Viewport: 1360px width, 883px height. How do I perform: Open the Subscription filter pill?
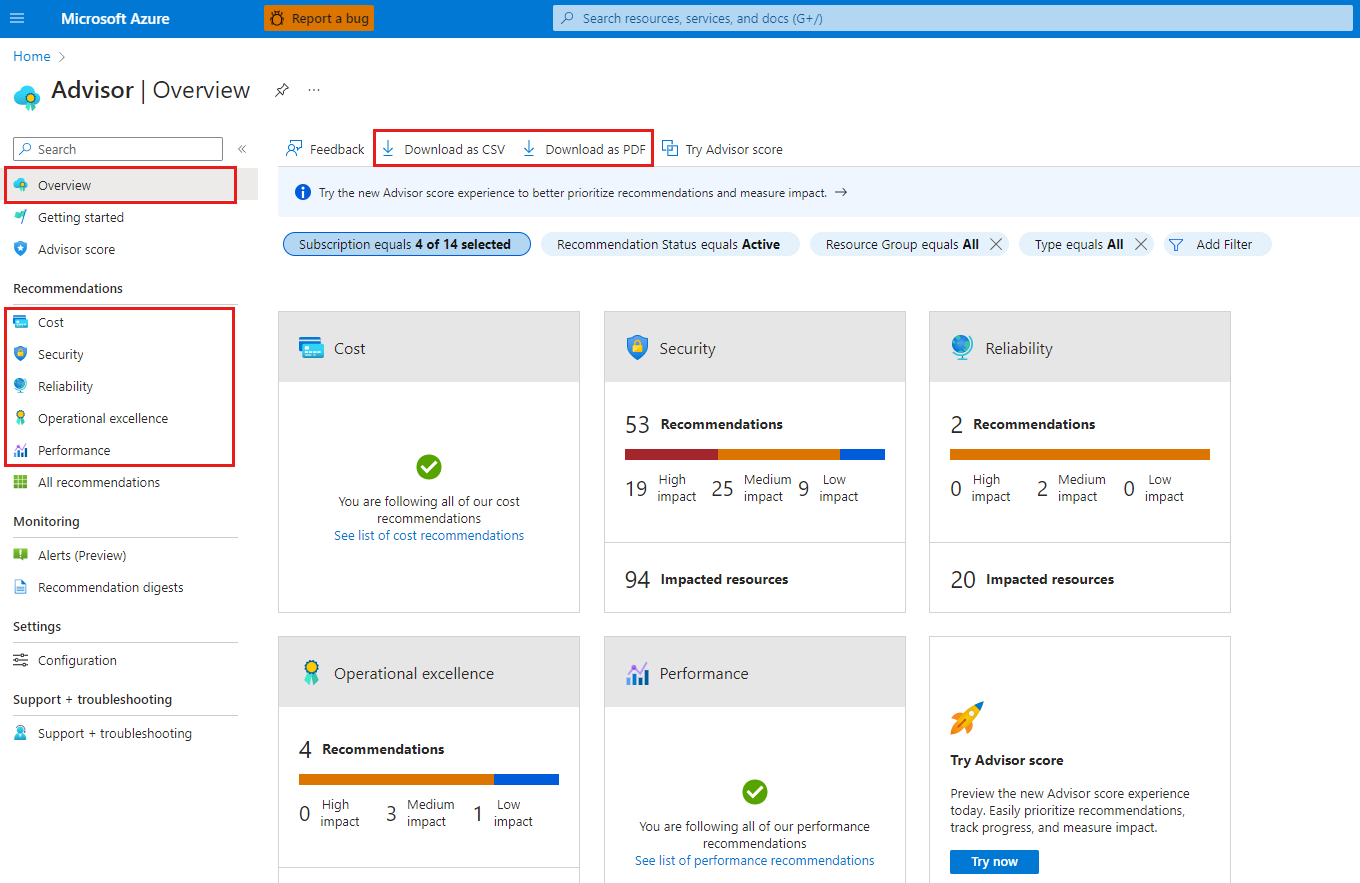406,244
